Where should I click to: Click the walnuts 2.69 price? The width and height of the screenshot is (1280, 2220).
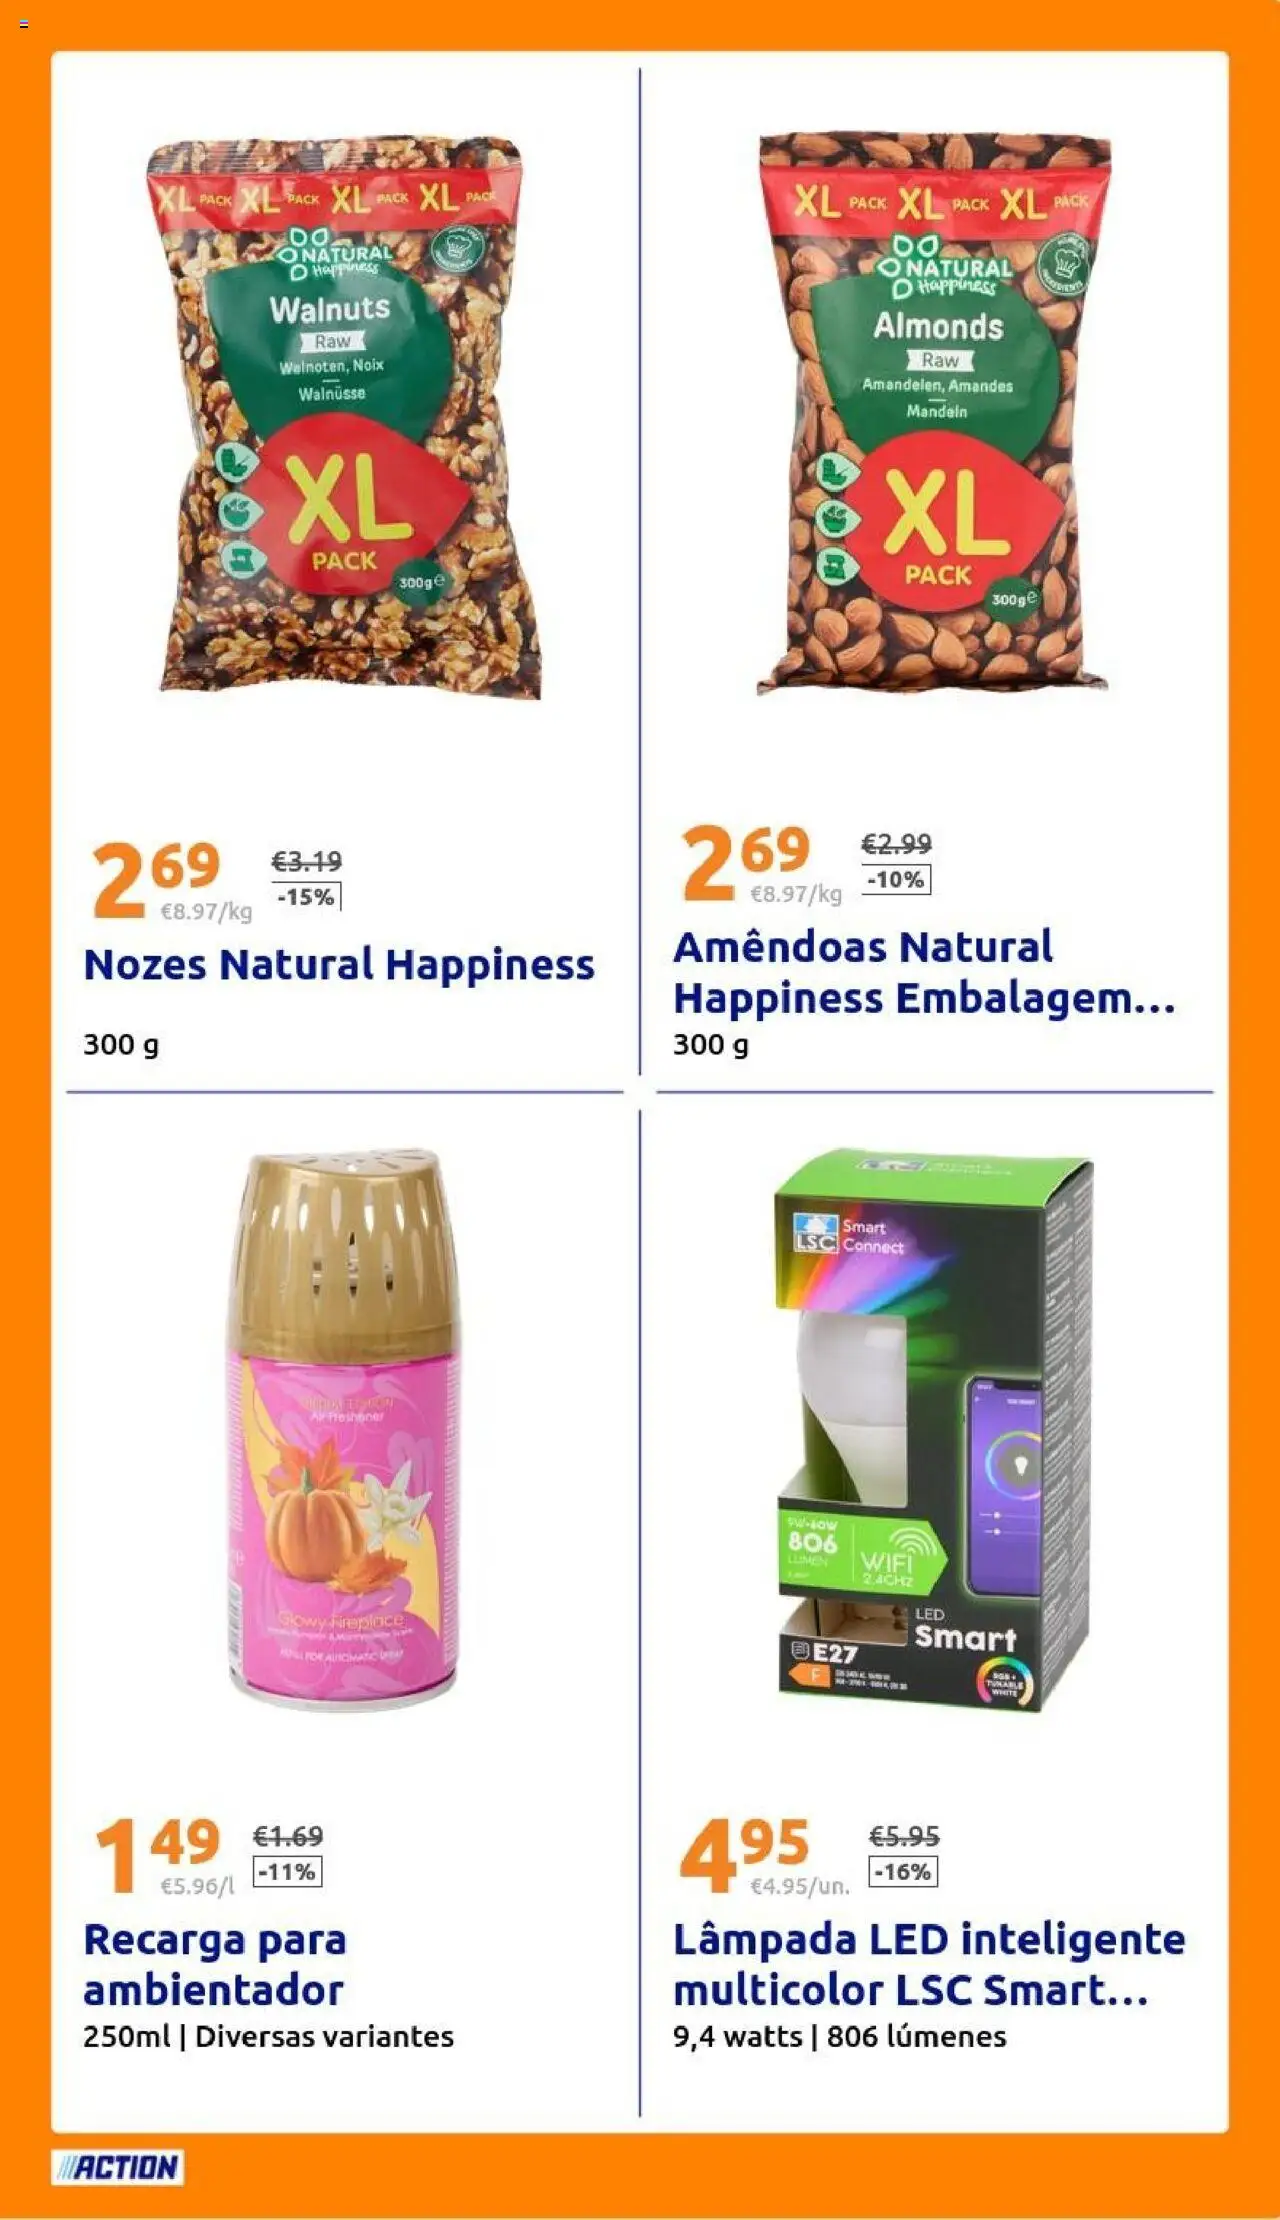155,879
